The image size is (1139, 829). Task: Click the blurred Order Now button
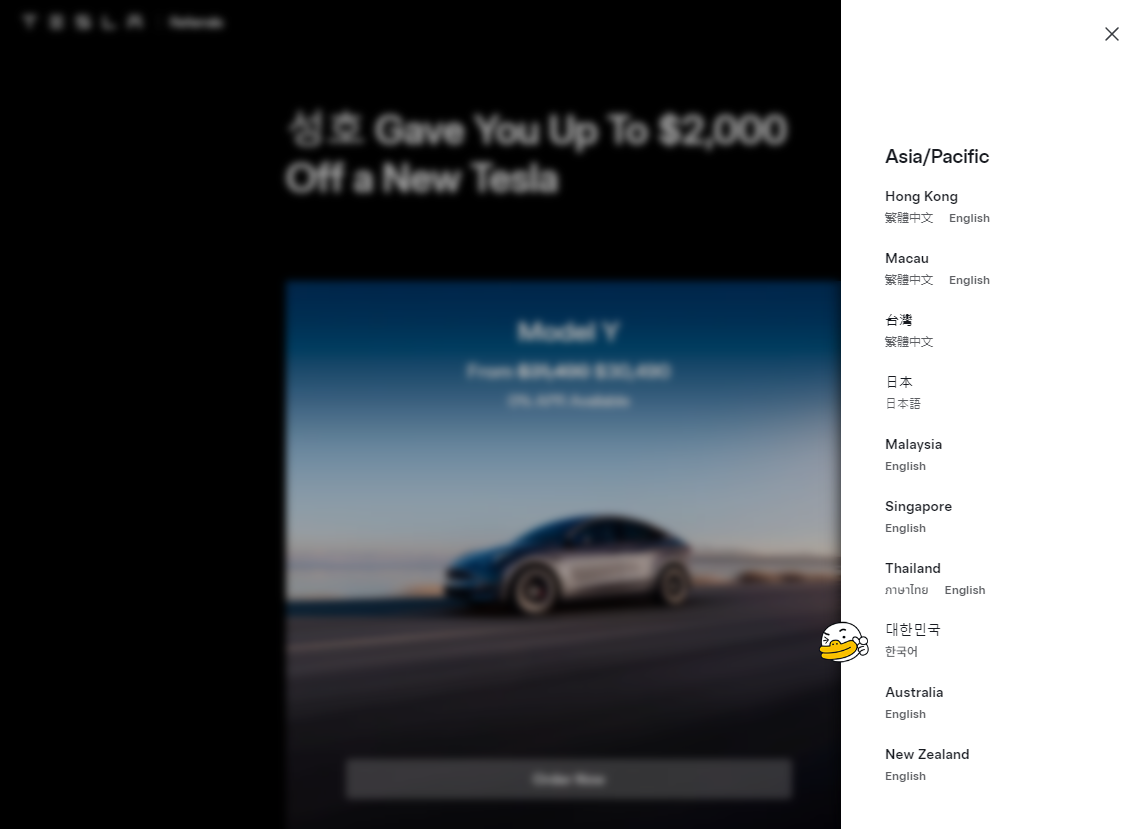pyautogui.click(x=569, y=779)
